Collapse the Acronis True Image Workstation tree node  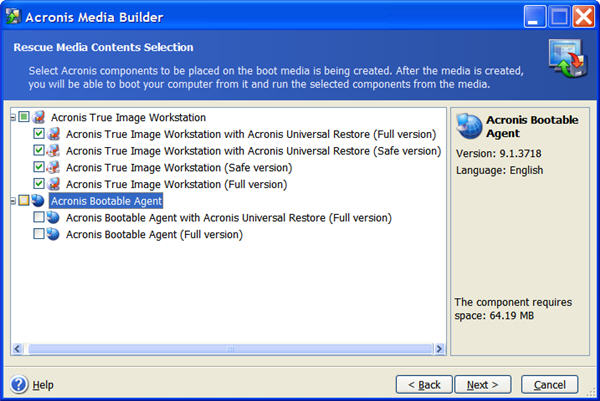pos(13,117)
